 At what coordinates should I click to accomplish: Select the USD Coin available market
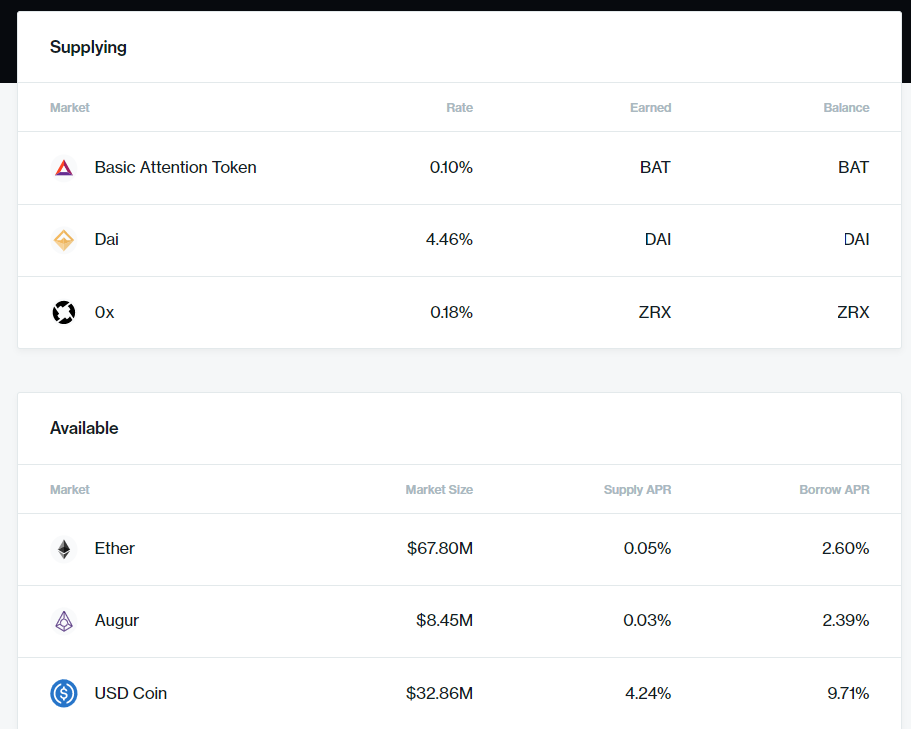click(460, 693)
